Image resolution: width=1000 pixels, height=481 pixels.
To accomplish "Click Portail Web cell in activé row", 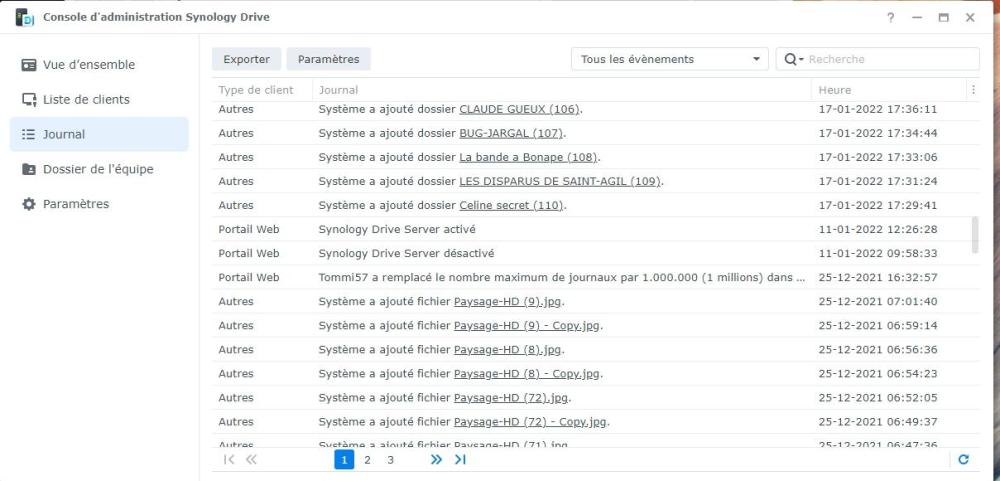I will point(249,229).
